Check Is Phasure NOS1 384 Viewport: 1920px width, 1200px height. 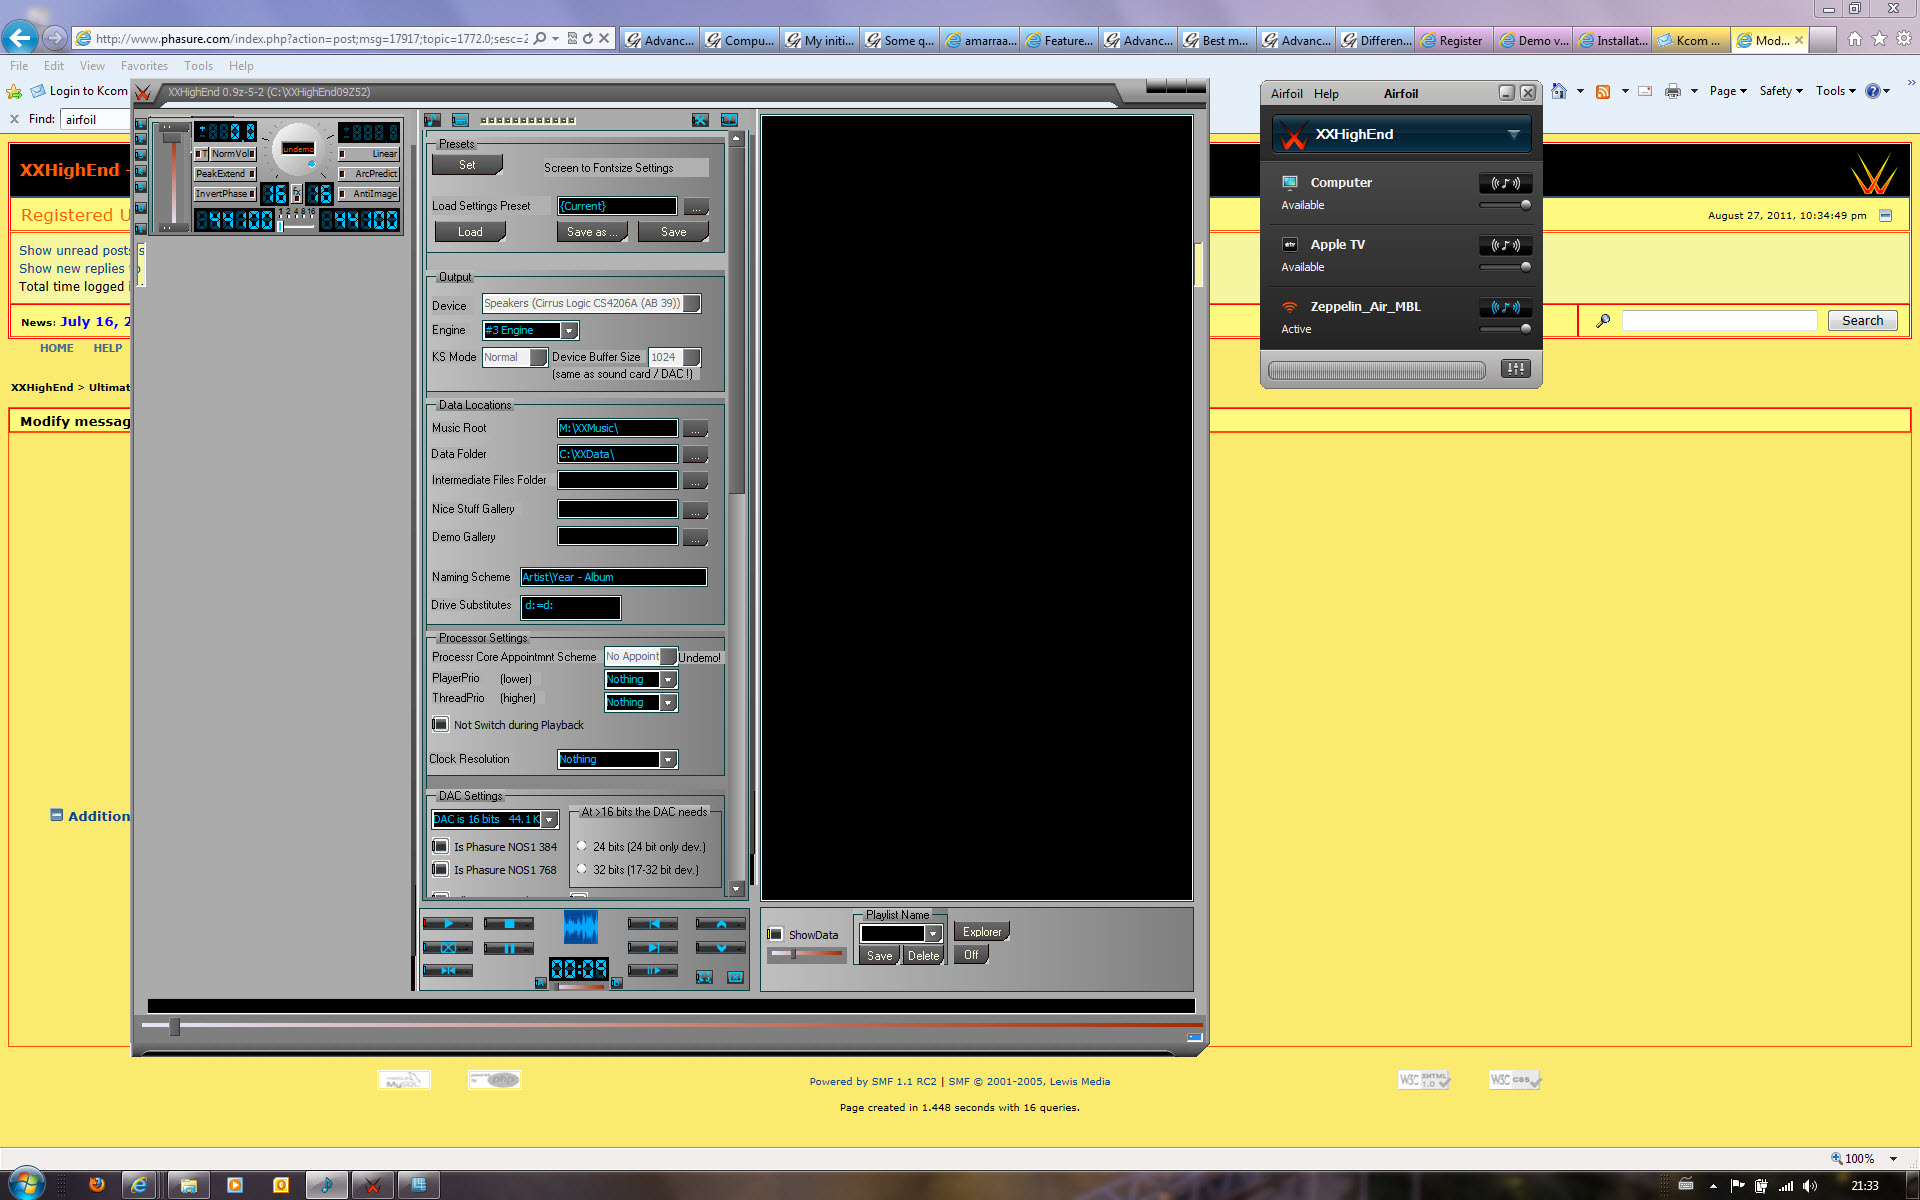pyautogui.click(x=440, y=846)
